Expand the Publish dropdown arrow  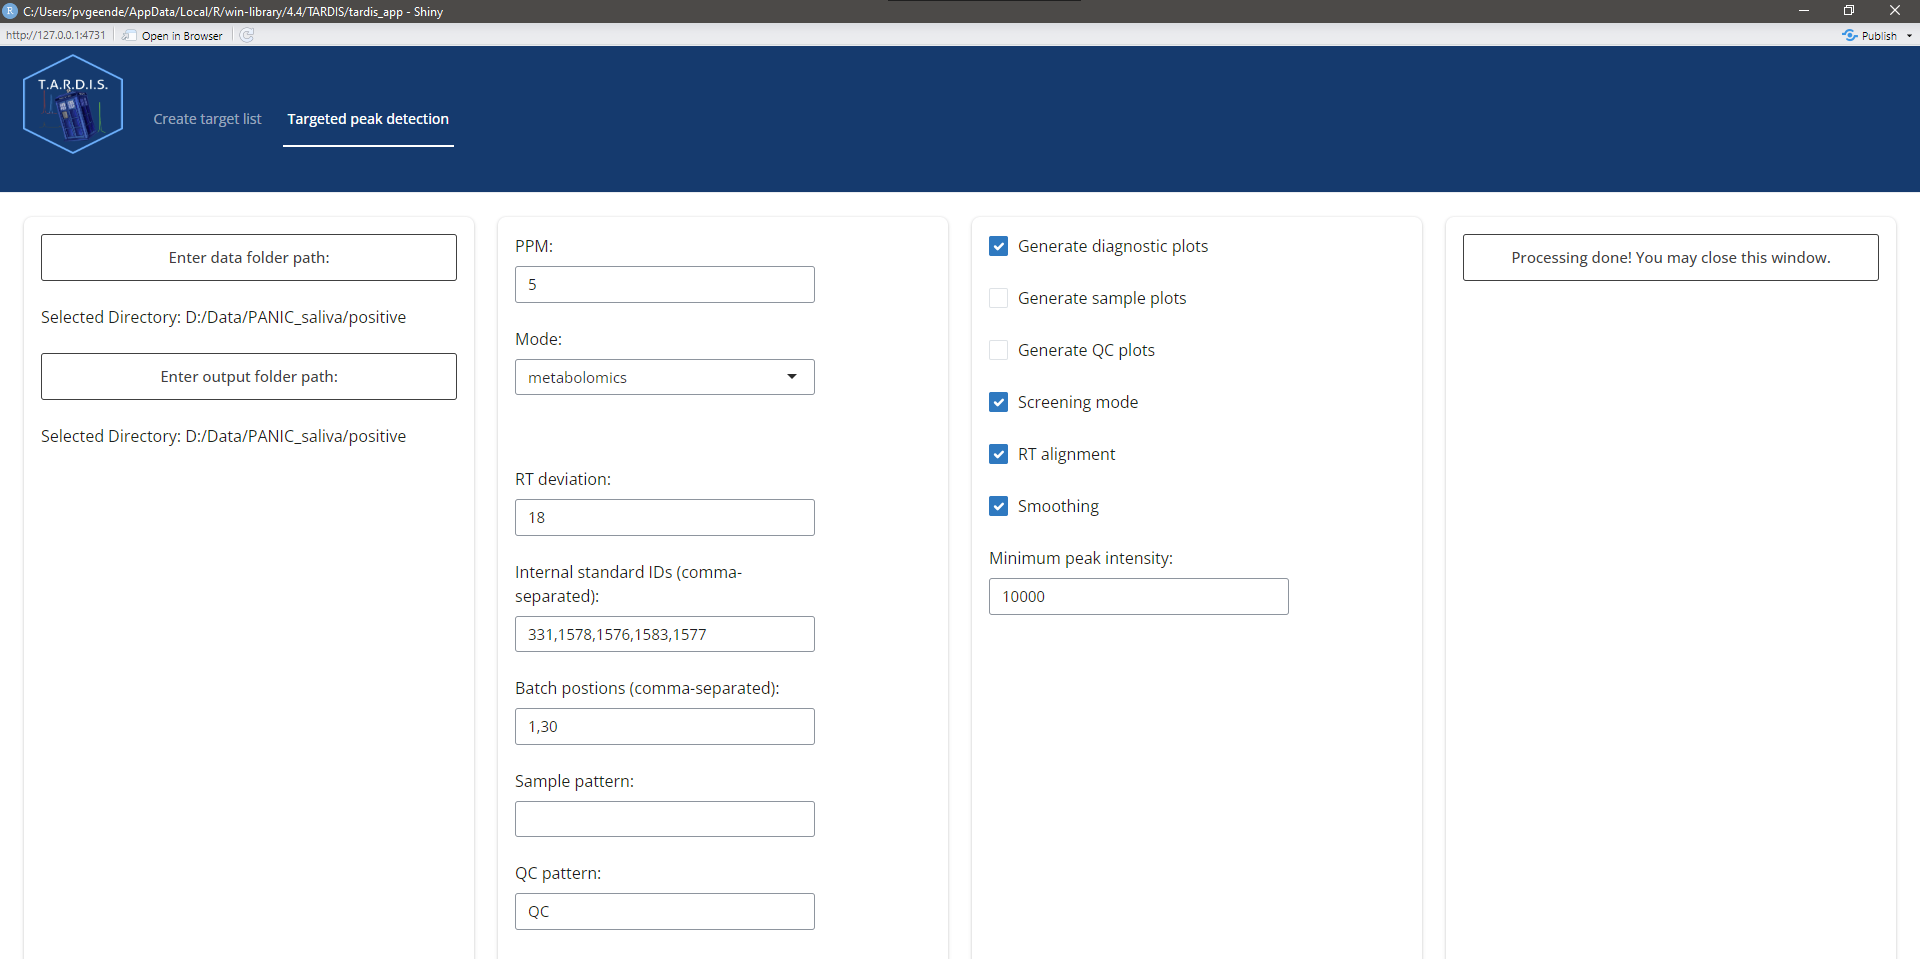[1909, 35]
